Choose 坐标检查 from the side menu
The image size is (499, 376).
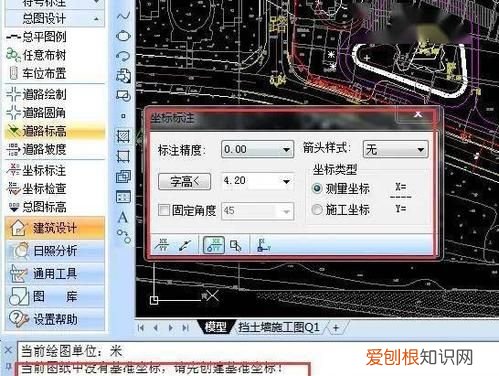click(36, 189)
